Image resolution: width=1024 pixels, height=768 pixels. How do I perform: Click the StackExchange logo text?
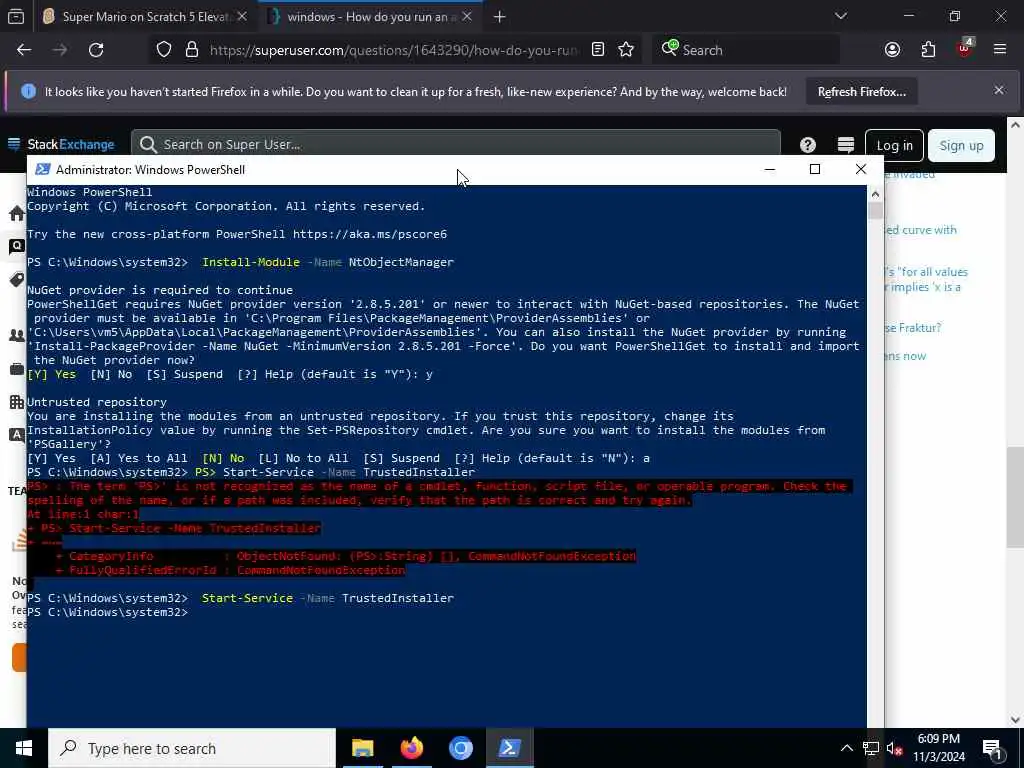pyautogui.click(x=71, y=144)
